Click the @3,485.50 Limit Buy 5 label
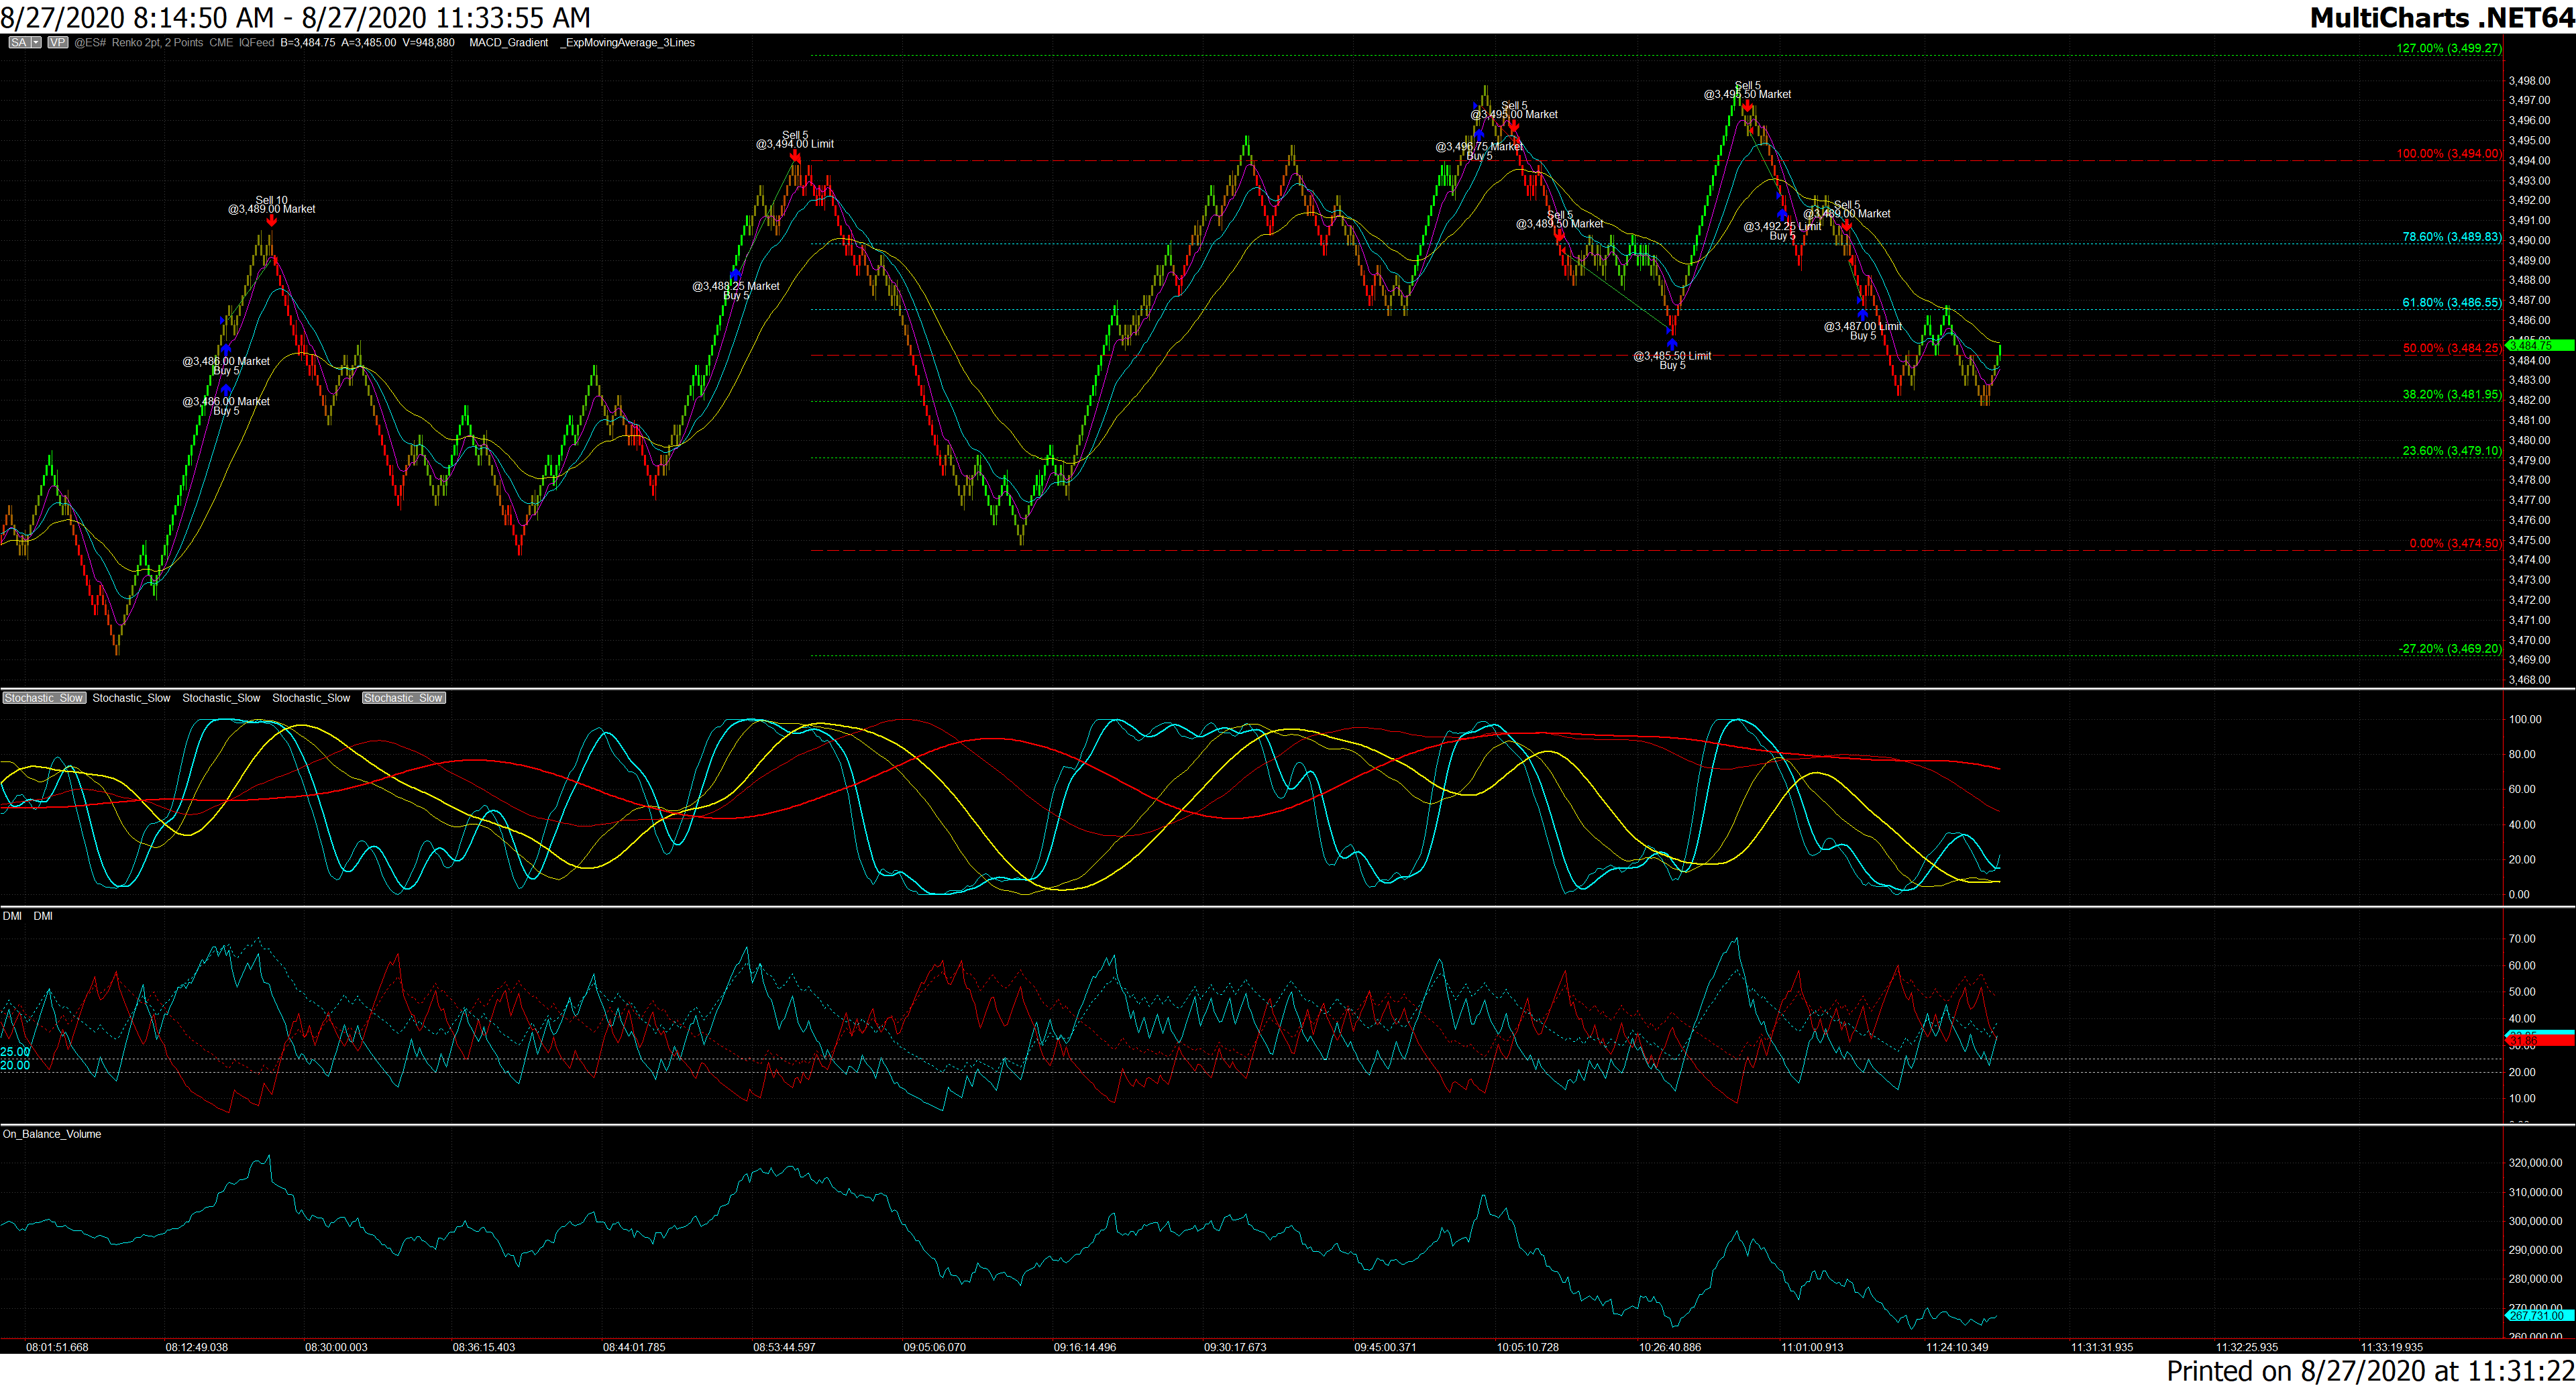2576x1386 pixels. [1672, 360]
